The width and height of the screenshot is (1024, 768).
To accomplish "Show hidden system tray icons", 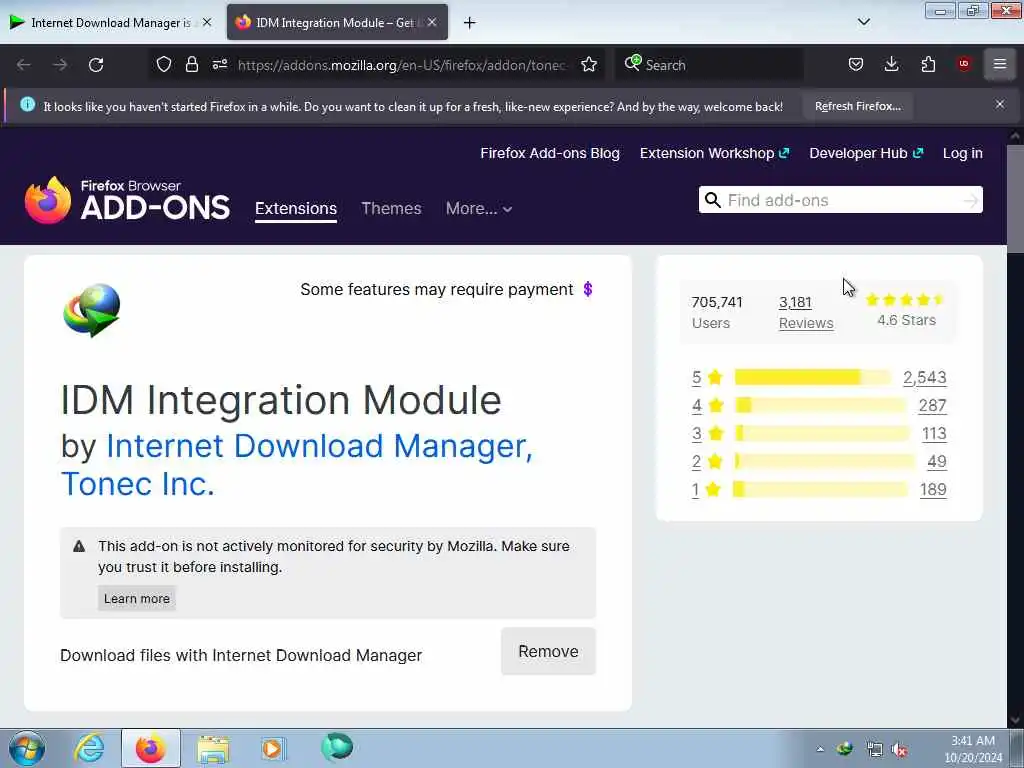I will click(x=820, y=749).
